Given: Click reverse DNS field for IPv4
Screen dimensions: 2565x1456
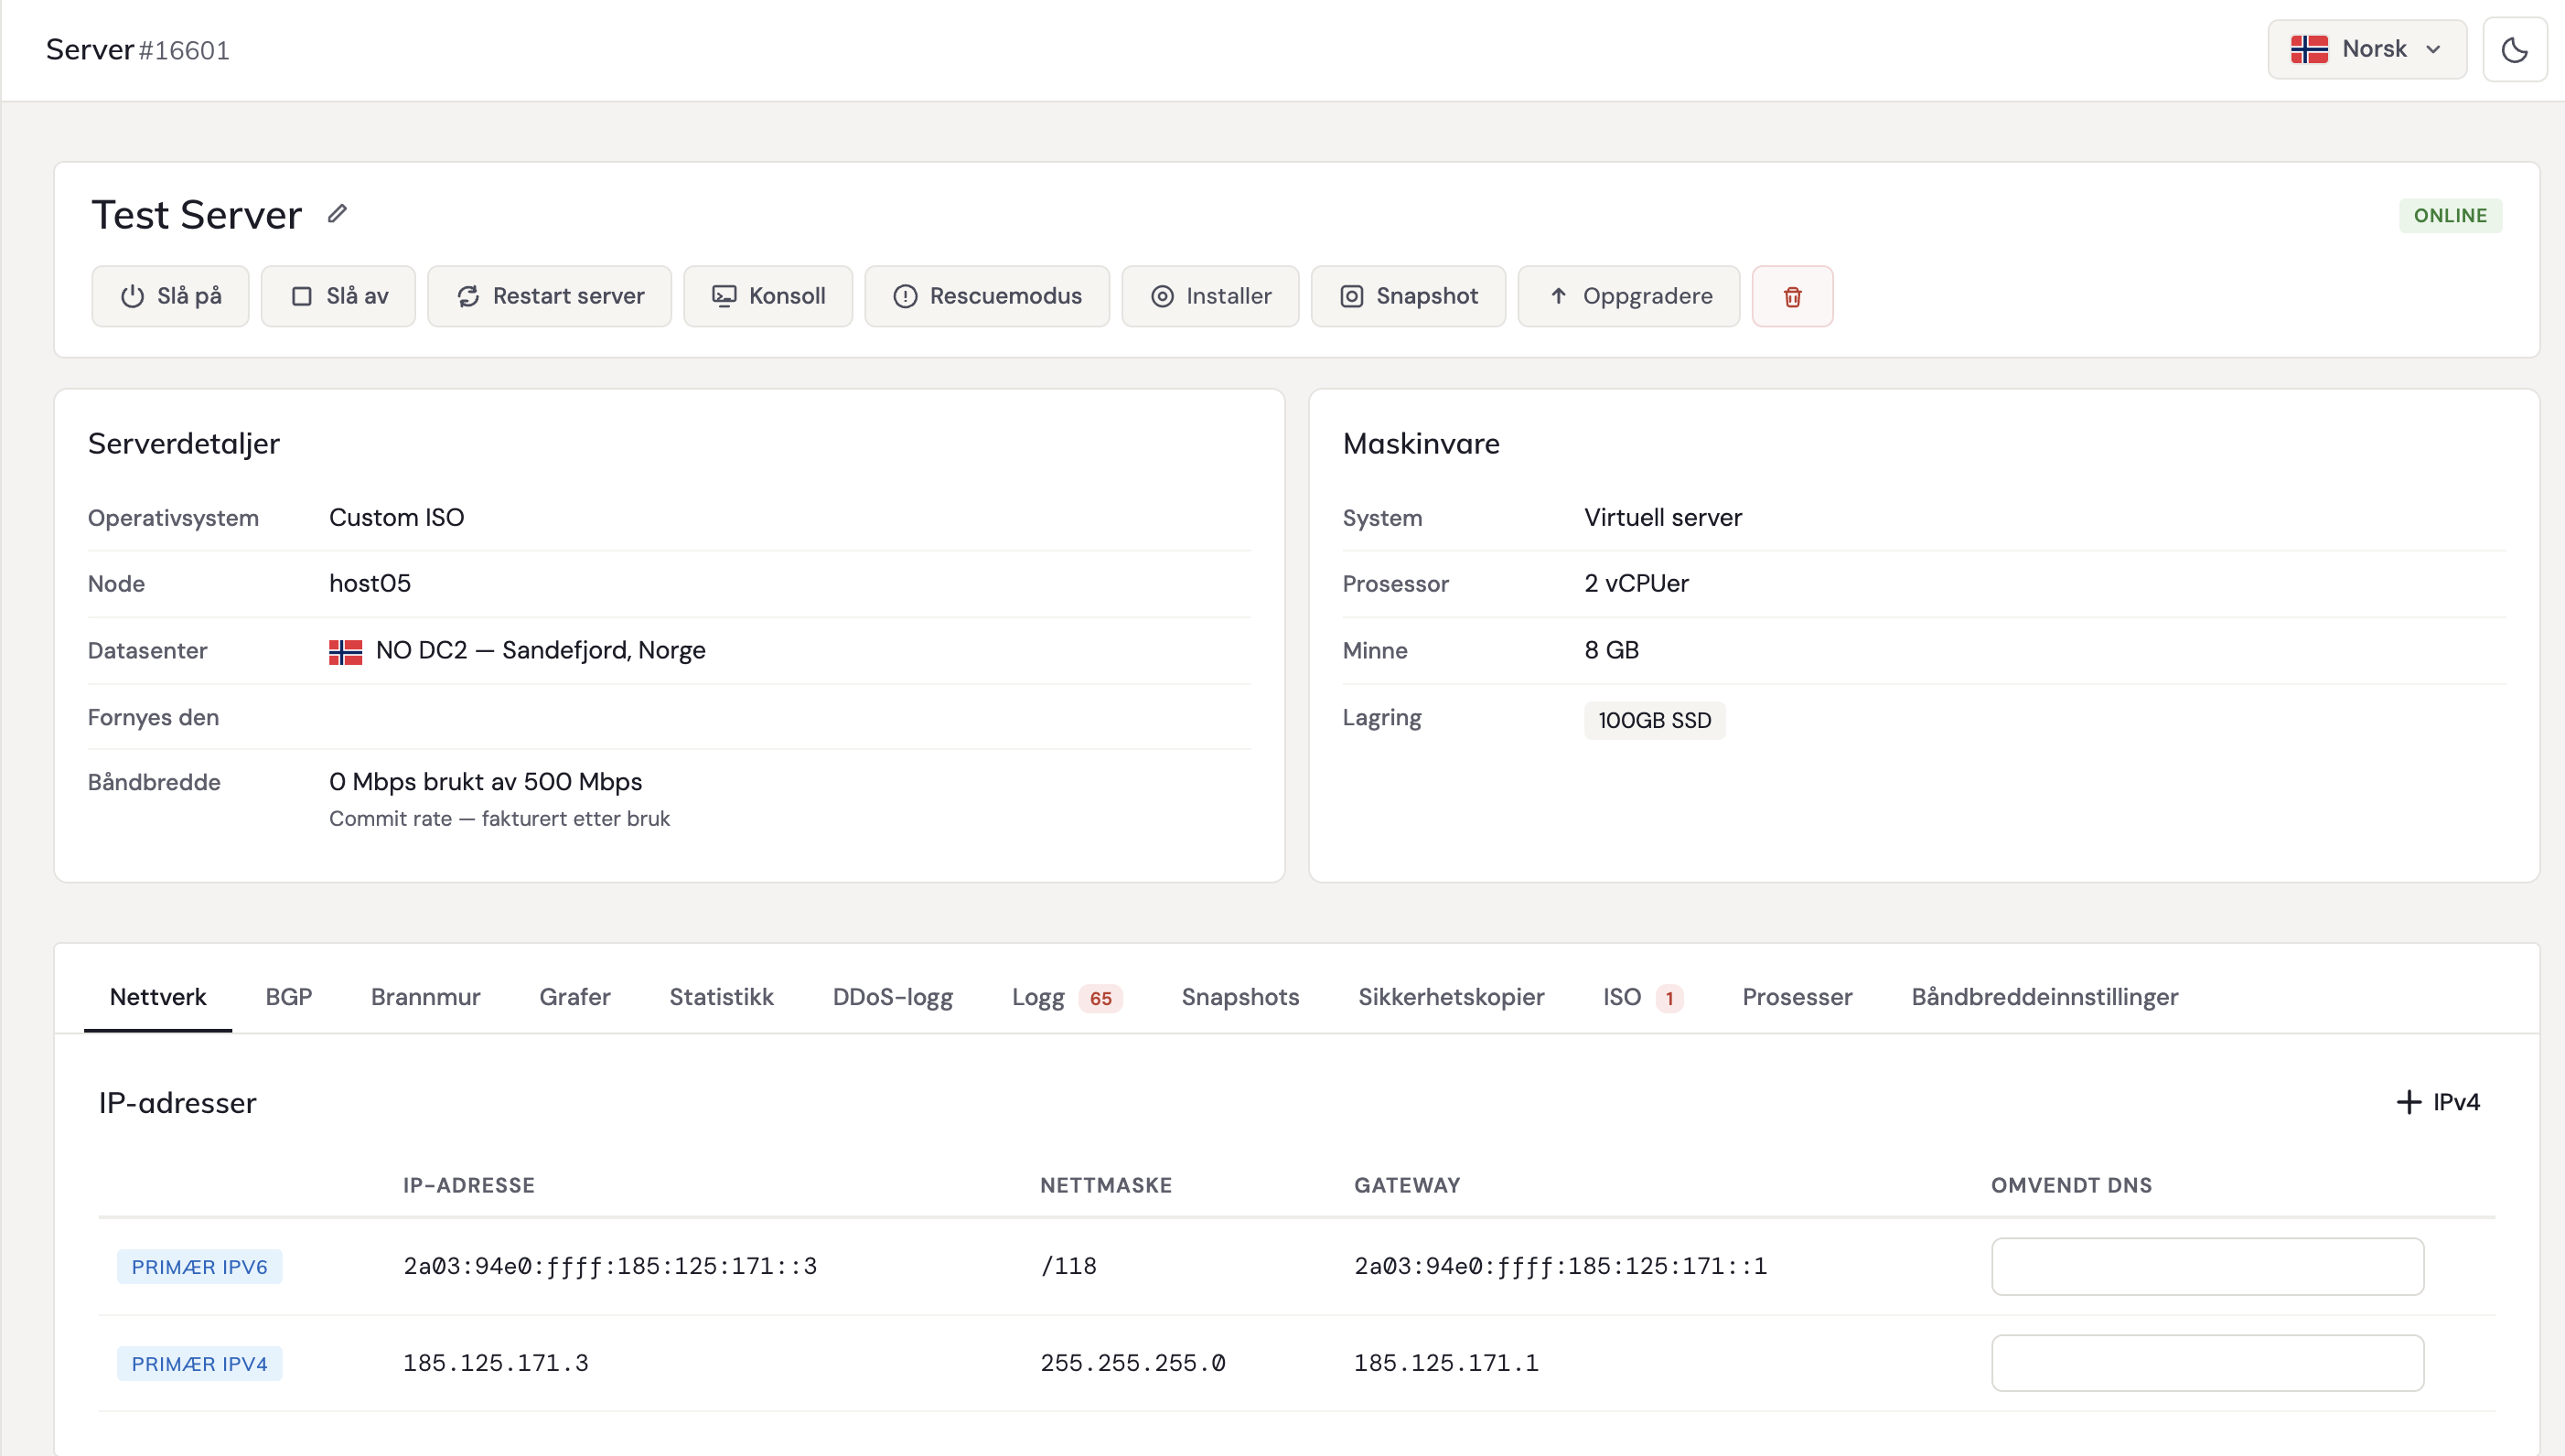Looking at the screenshot, I should tap(2207, 1363).
